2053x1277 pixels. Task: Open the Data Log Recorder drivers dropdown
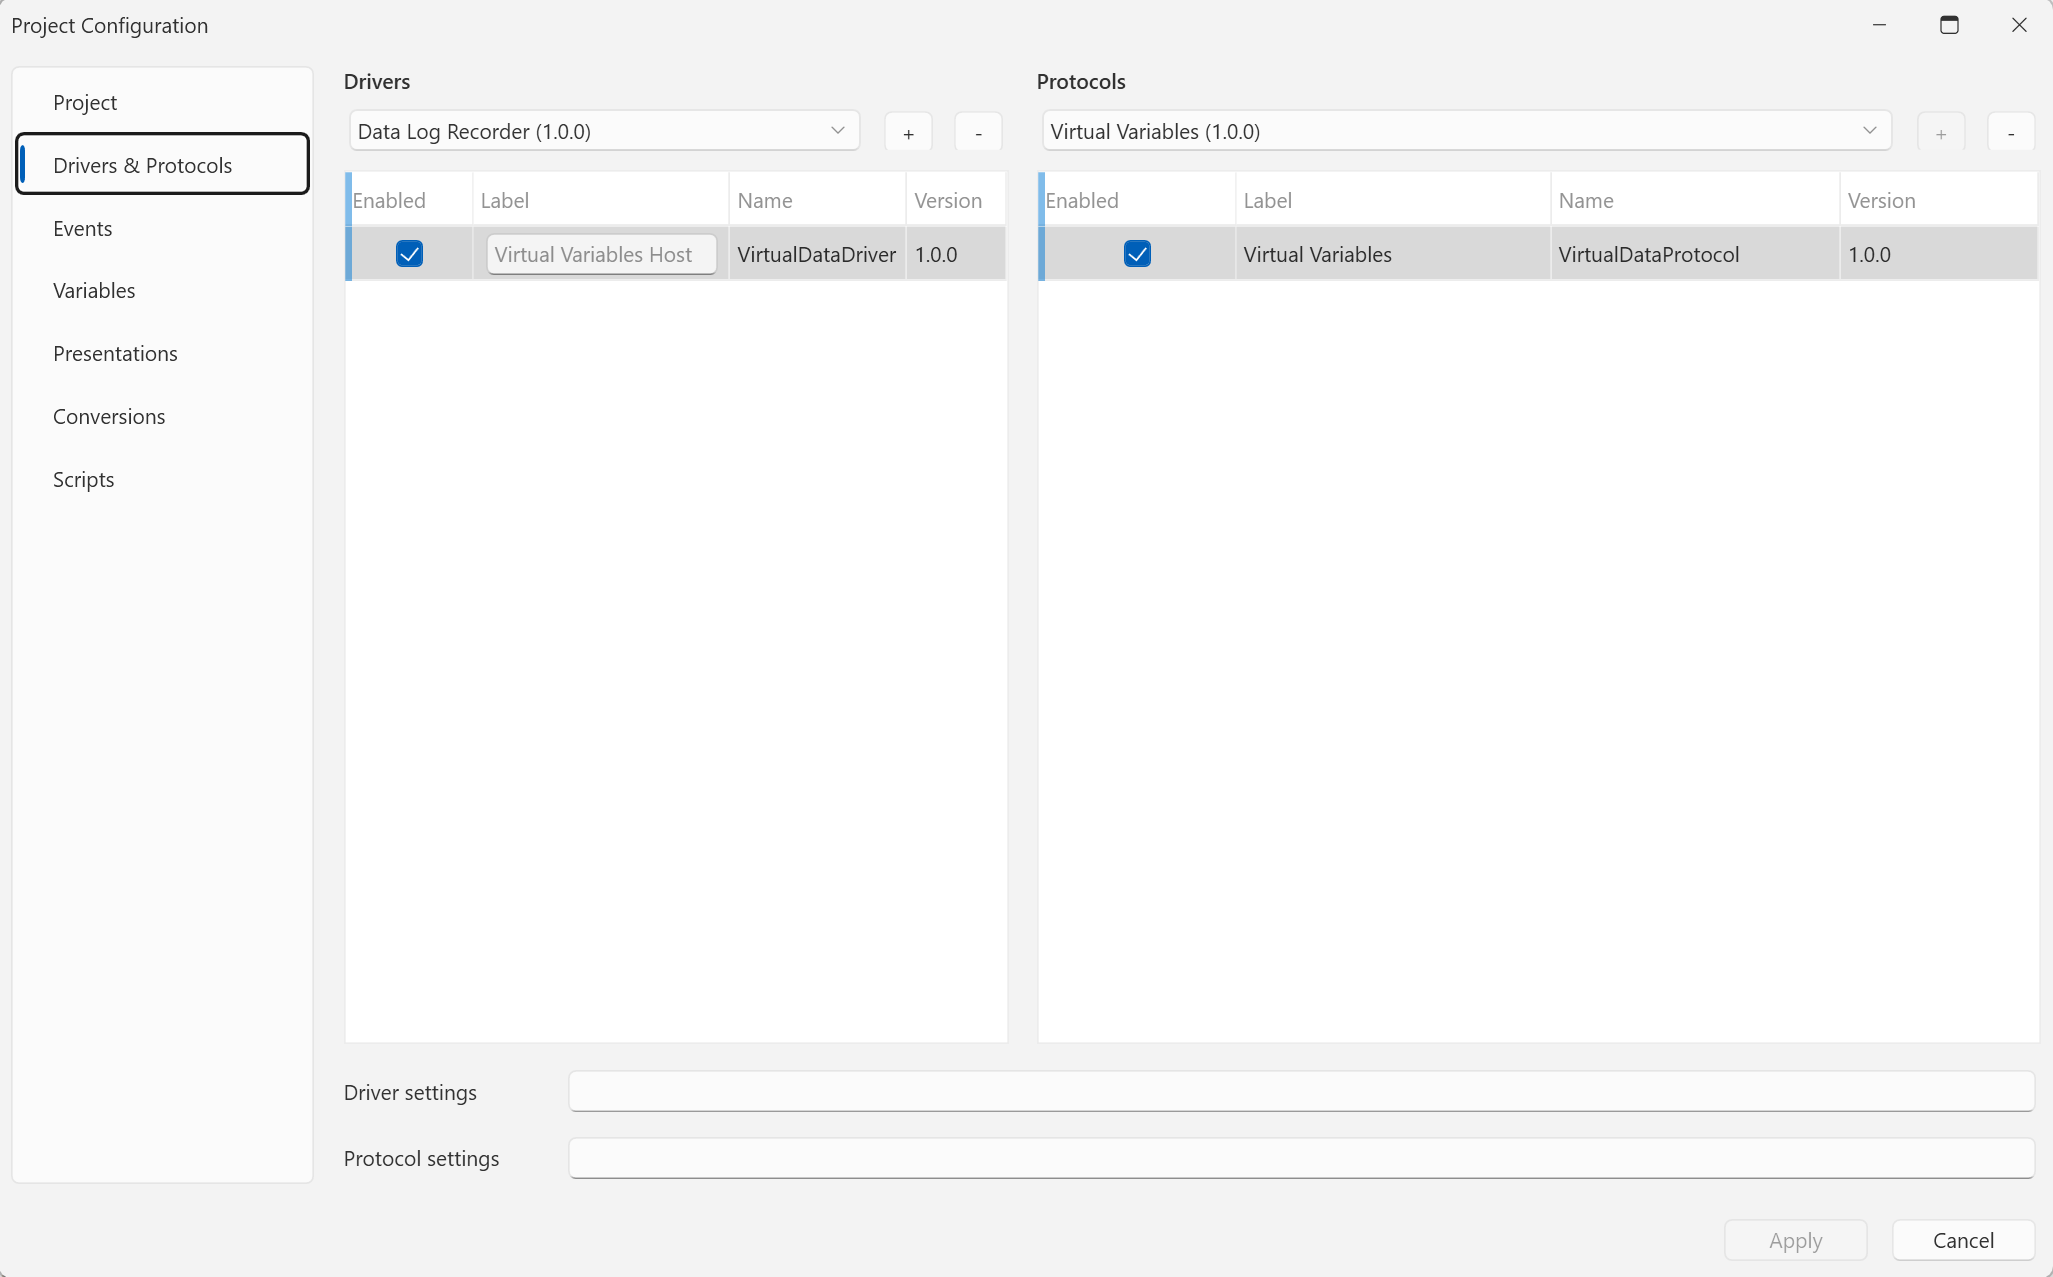(x=604, y=131)
